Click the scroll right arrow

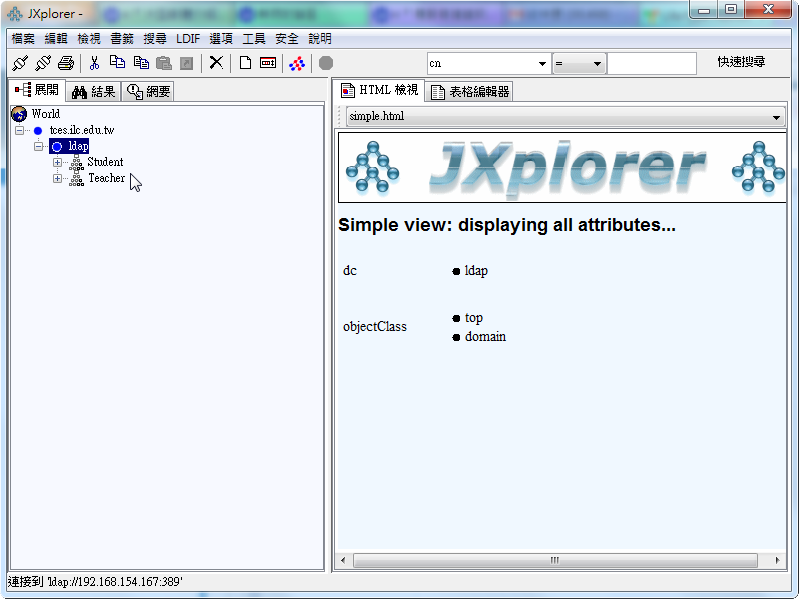[777, 560]
